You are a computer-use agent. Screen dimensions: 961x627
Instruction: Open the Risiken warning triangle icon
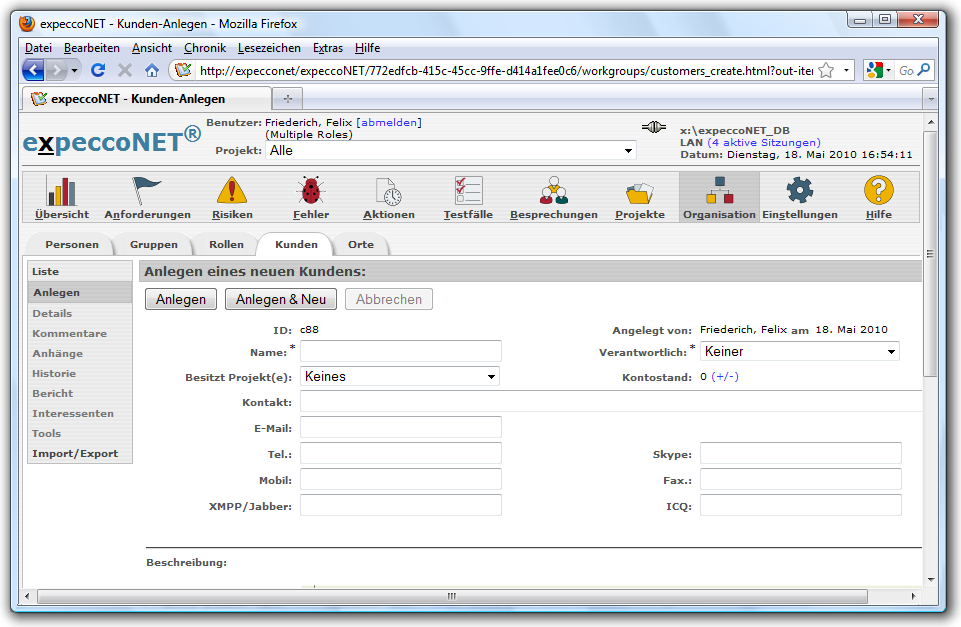(x=232, y=191)
